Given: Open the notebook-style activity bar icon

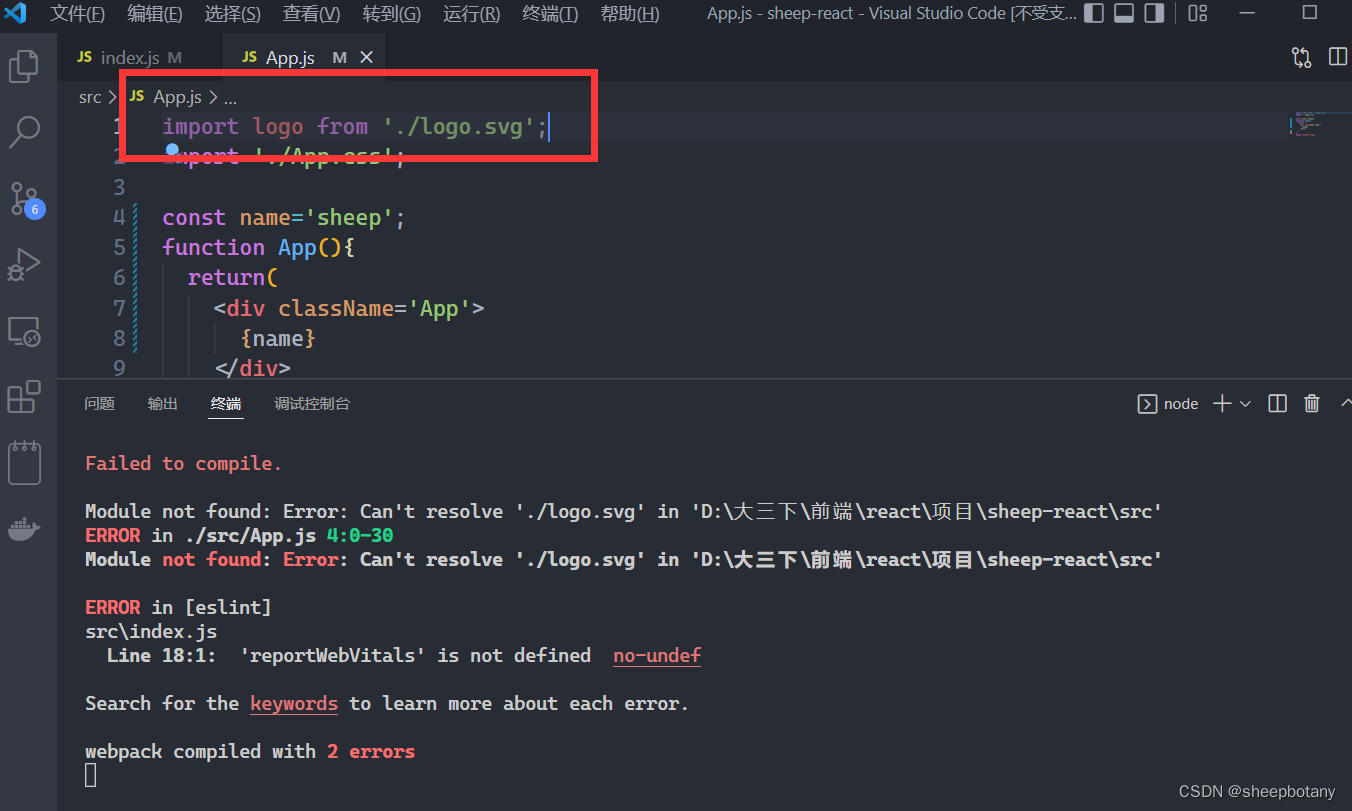Looking at the screenshot, I should (24, 463).
